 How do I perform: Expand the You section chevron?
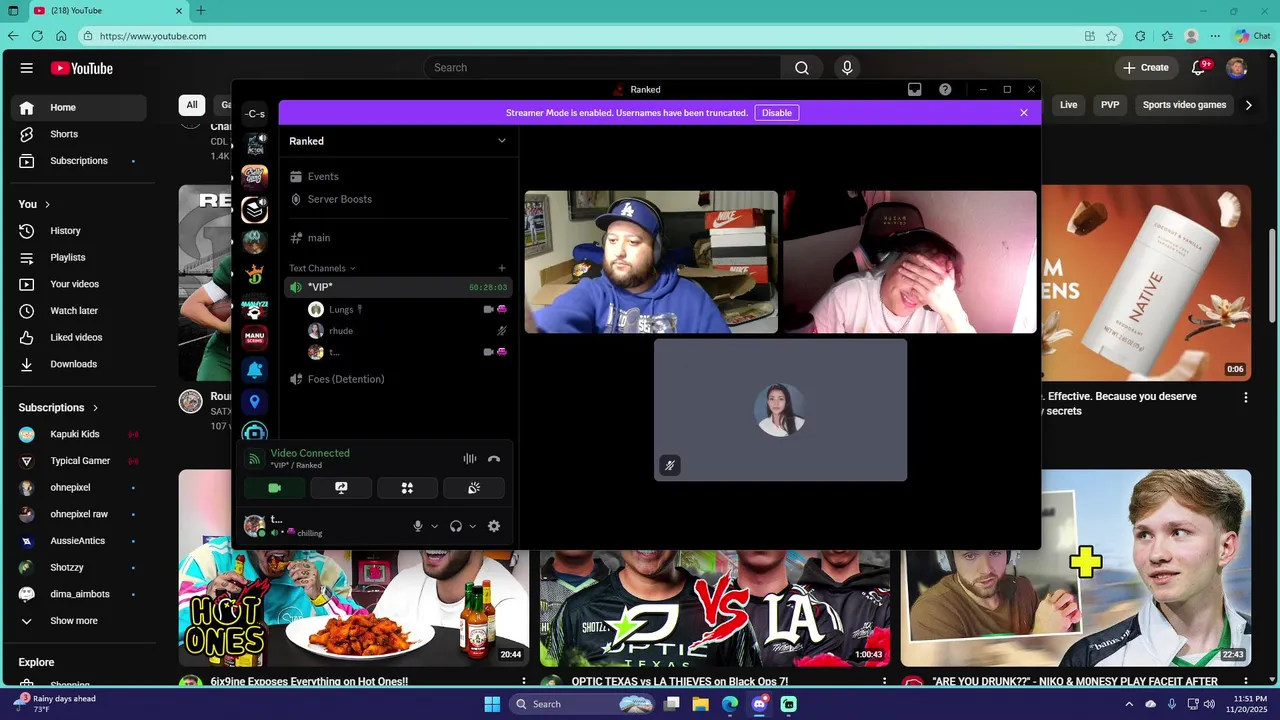pos(47,204)
